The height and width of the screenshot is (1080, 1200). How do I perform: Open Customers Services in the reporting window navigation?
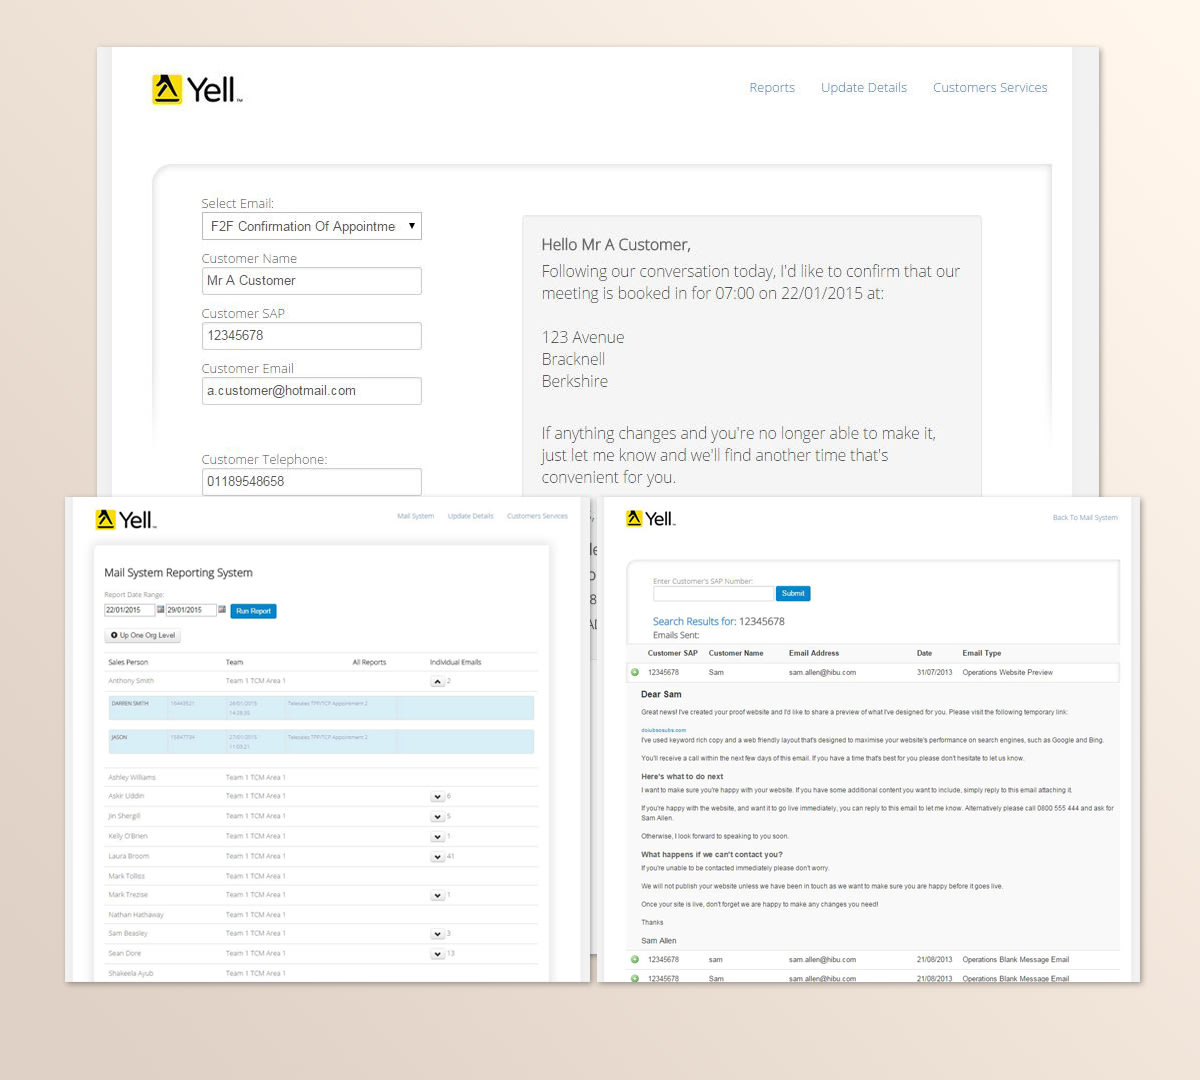tap(537, 516)
